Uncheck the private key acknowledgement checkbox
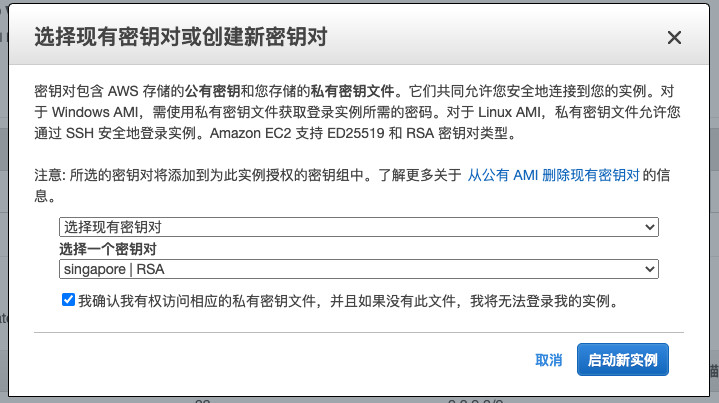 [68, 299]
